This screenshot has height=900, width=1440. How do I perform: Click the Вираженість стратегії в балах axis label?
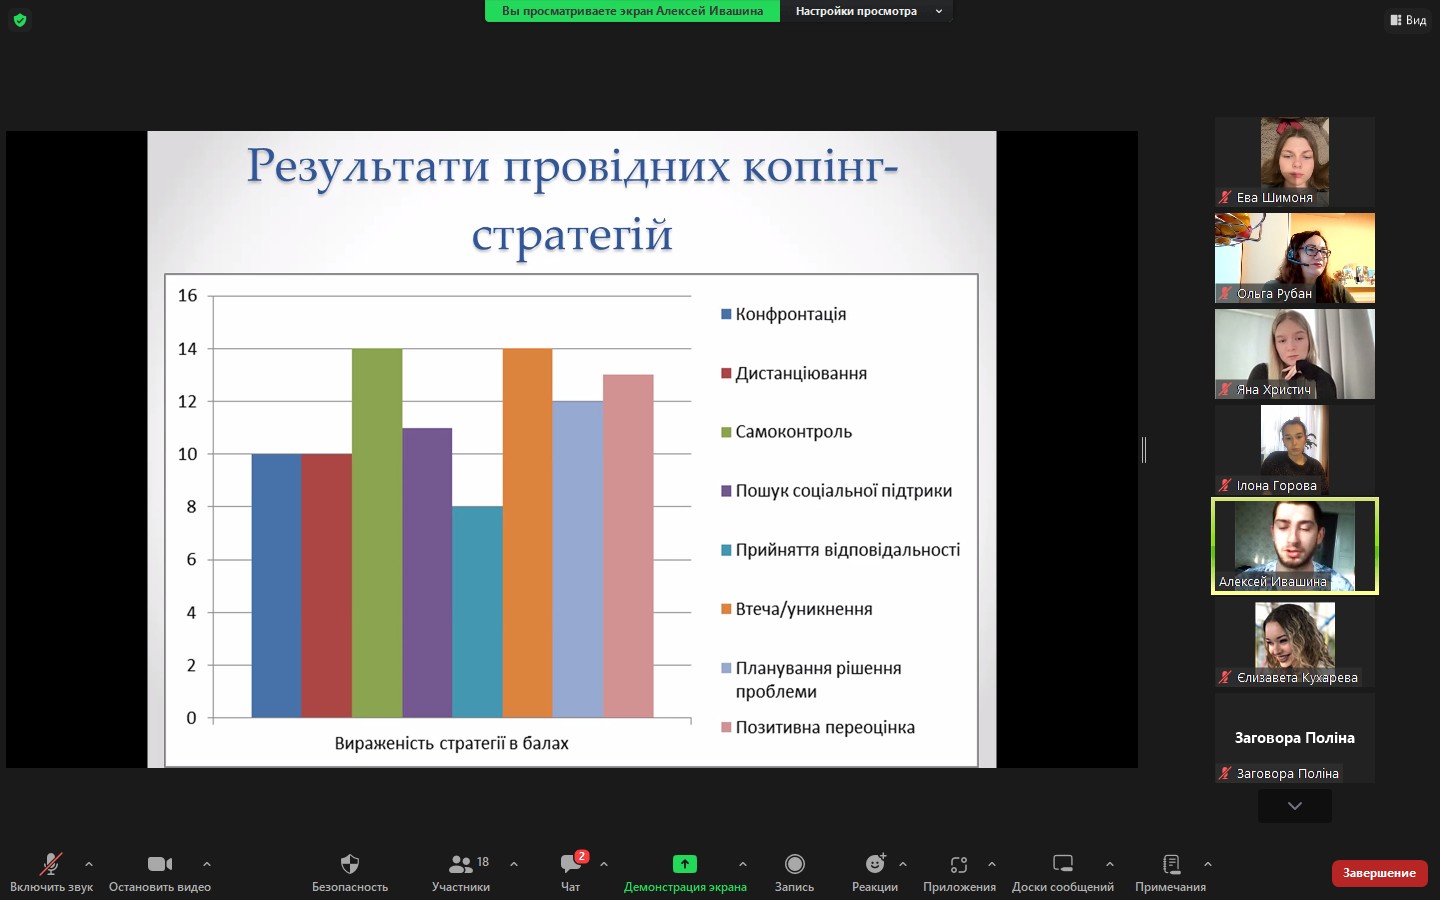coord(451,743)
